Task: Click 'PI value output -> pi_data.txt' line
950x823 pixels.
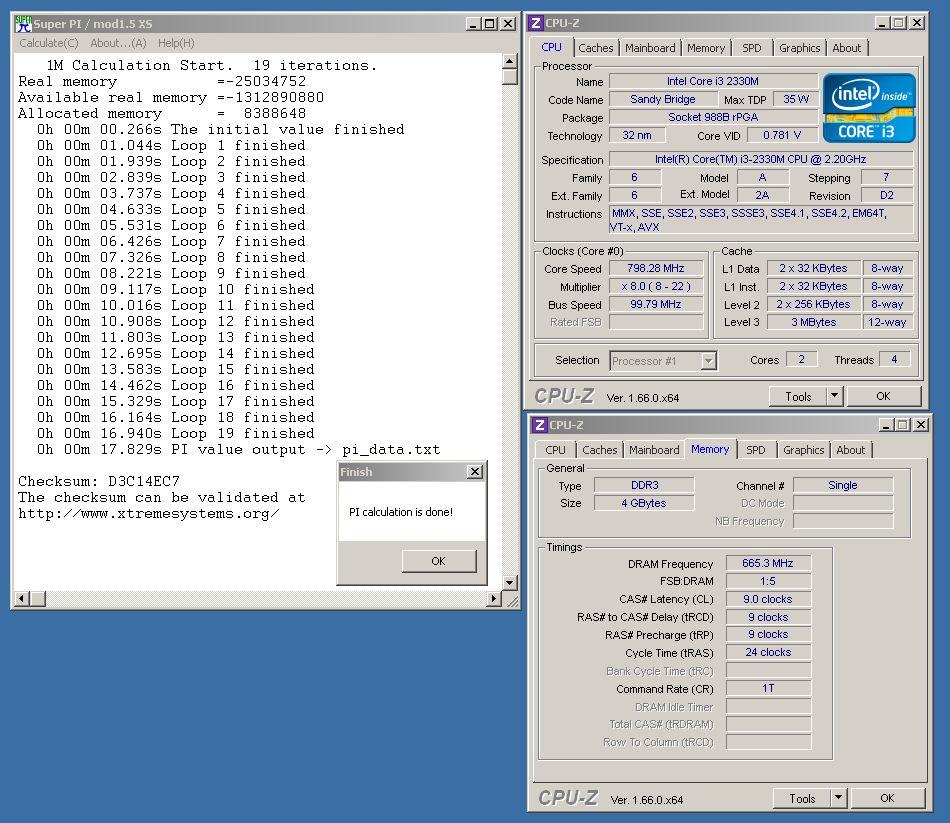Action: 238,450
